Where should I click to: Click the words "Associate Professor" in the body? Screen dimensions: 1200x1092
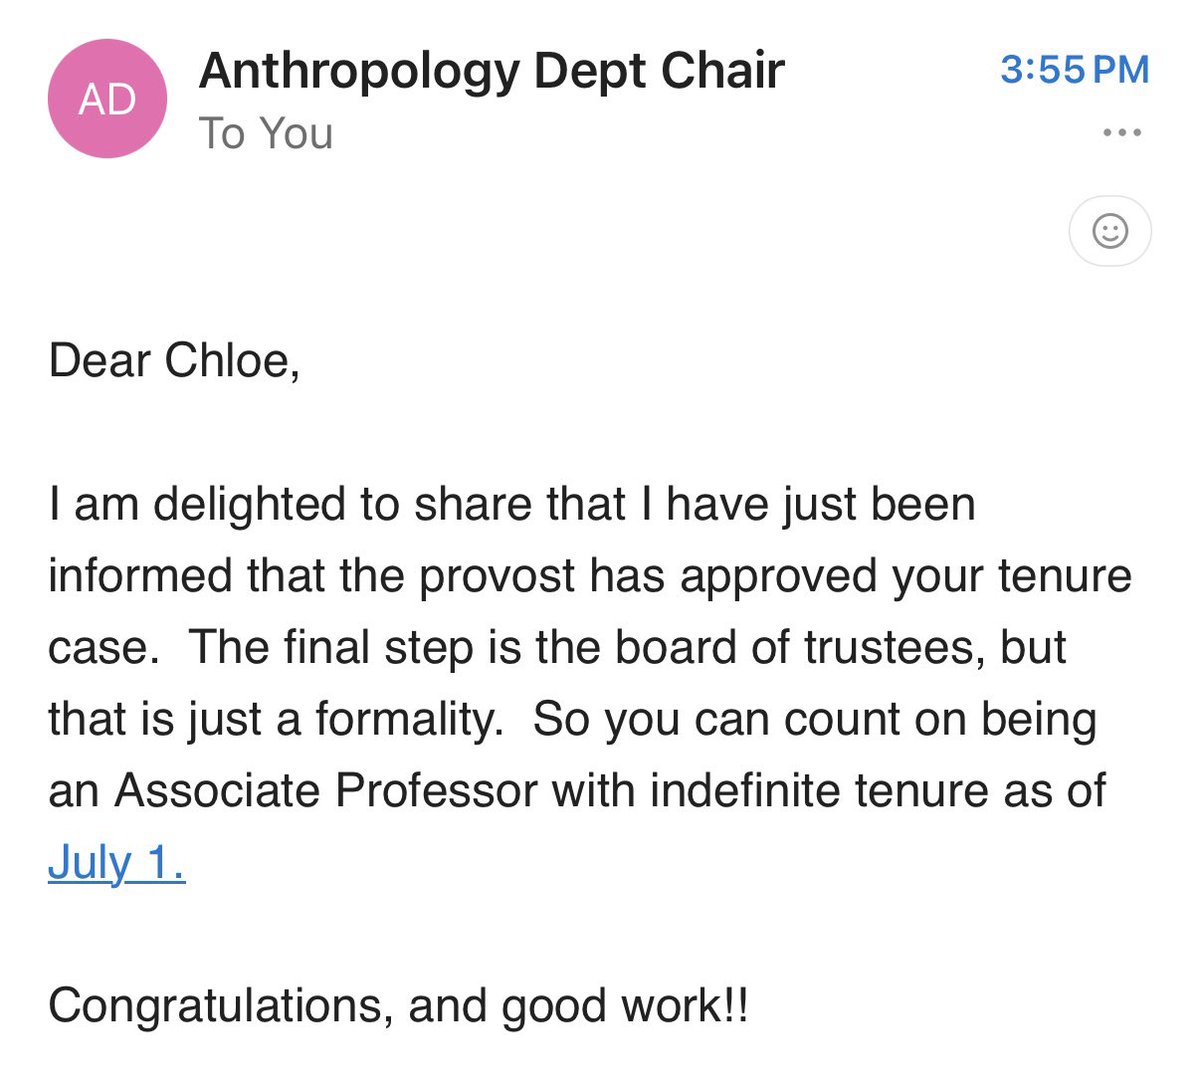click(x=325, y=790)
